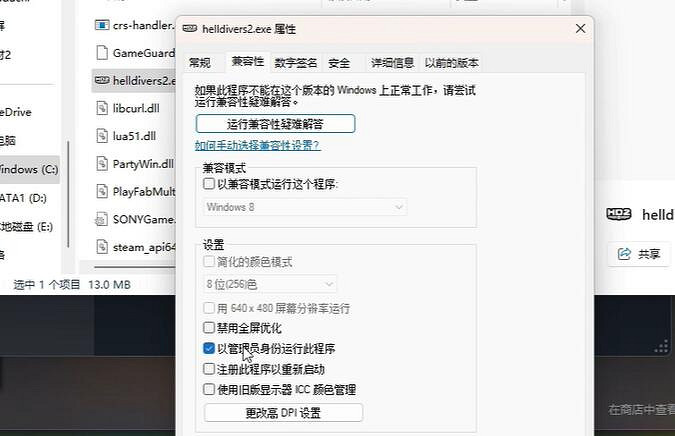Uncheck 以管理员身份运行此程序

(209, 349)
